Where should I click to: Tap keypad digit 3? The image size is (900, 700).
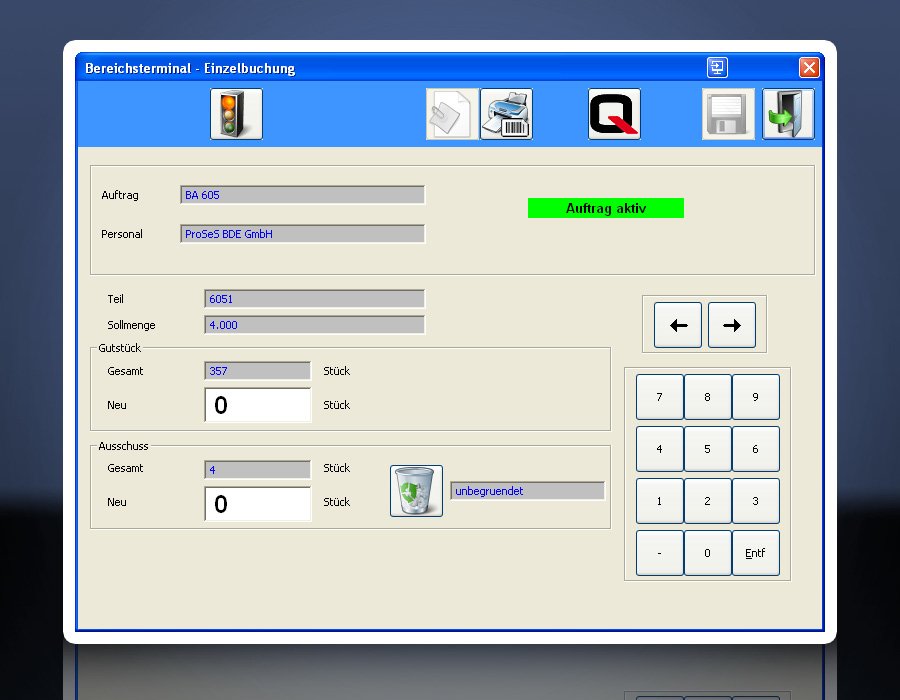pos(756,501)
